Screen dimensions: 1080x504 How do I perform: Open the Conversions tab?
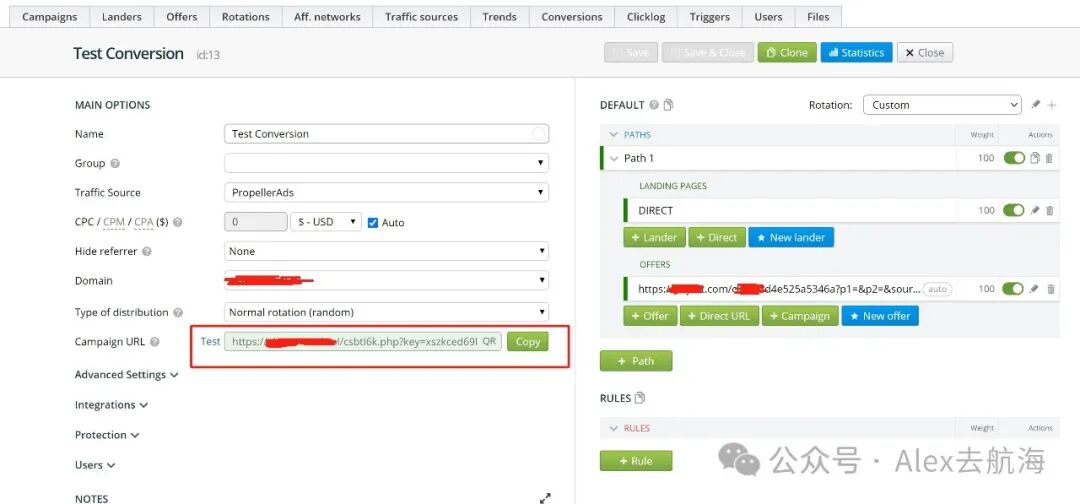click(572, 17)
